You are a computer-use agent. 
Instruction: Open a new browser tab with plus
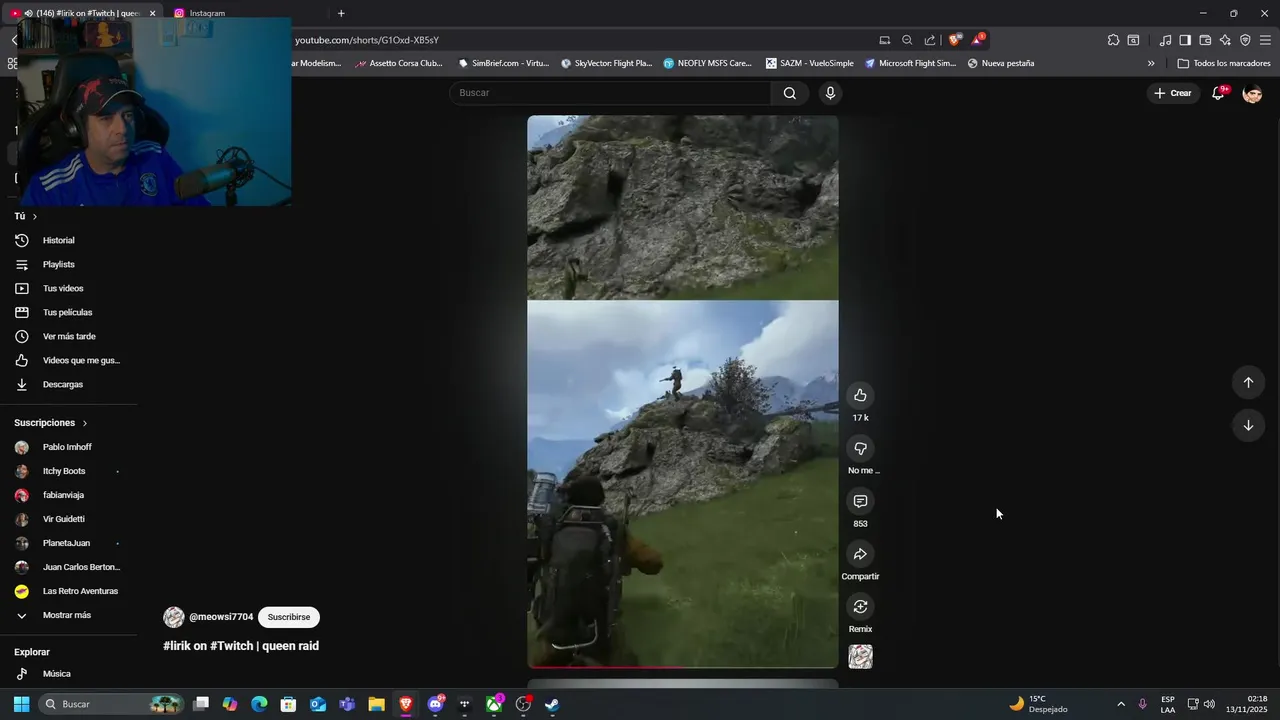(x=341, y=14)
